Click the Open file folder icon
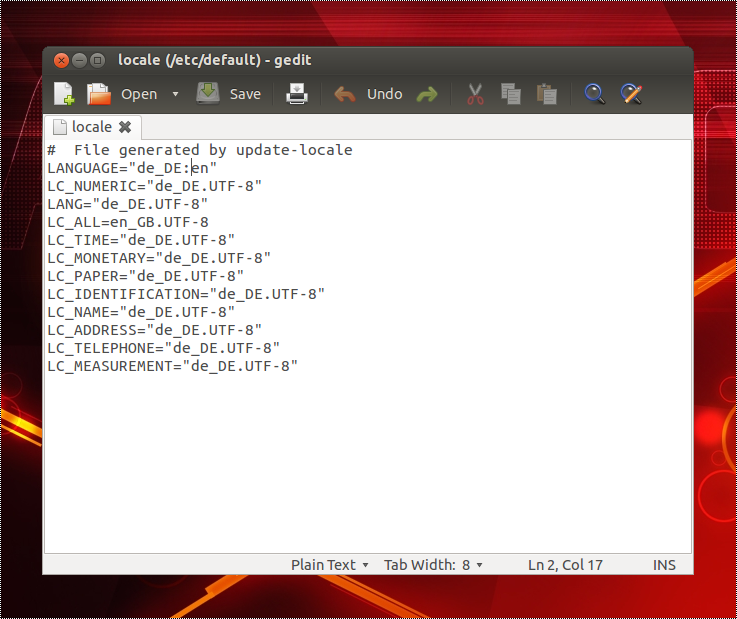The image size is (737, 619). coord(99,94)
